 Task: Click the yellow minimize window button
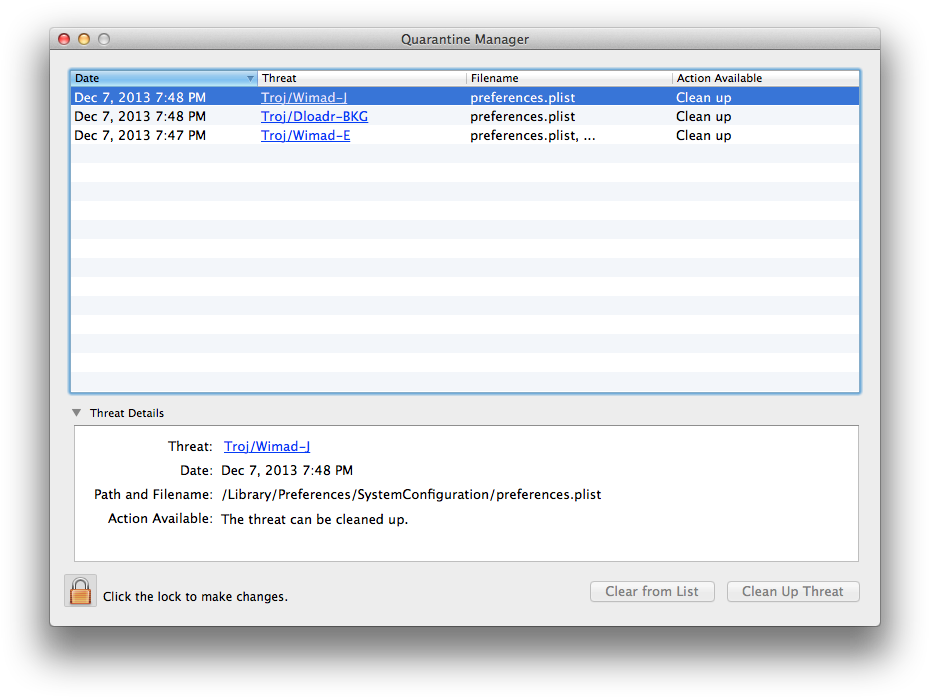coord(84,39)
